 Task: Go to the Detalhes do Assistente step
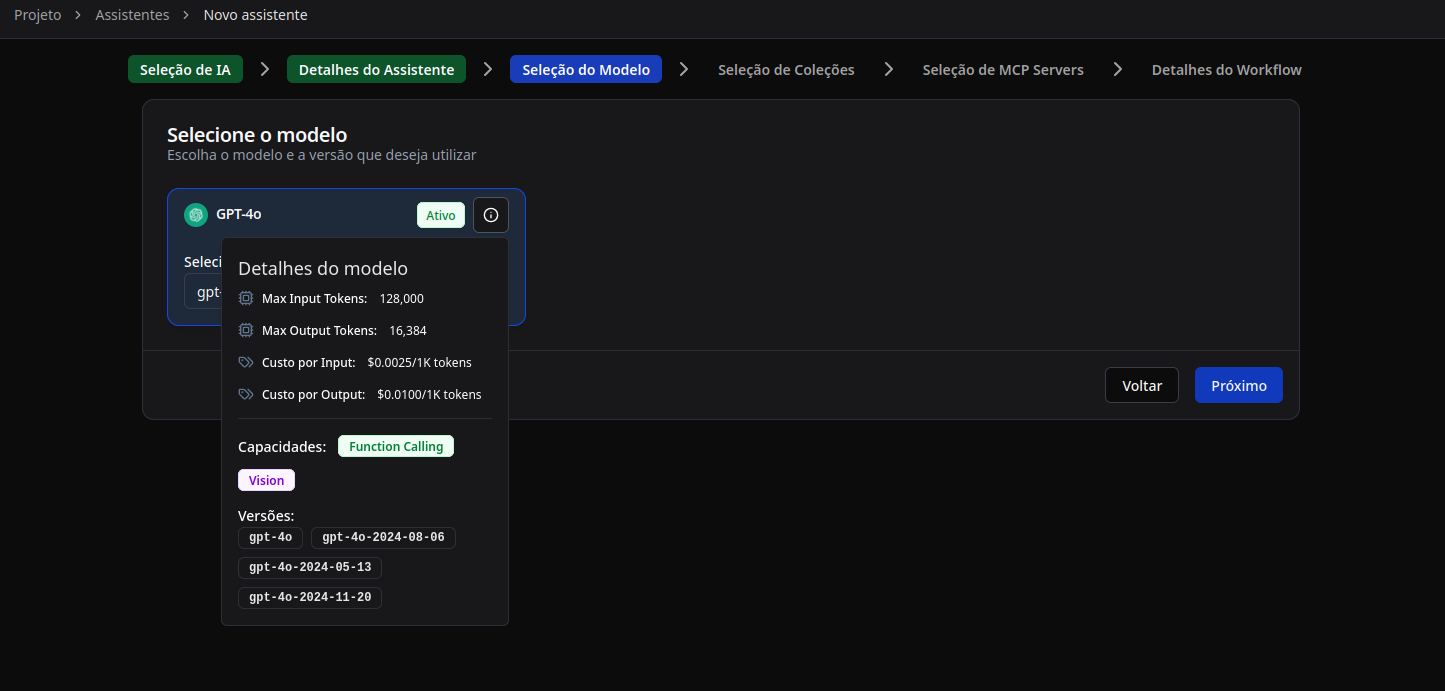pyautogui.click(x=376, y=70)
